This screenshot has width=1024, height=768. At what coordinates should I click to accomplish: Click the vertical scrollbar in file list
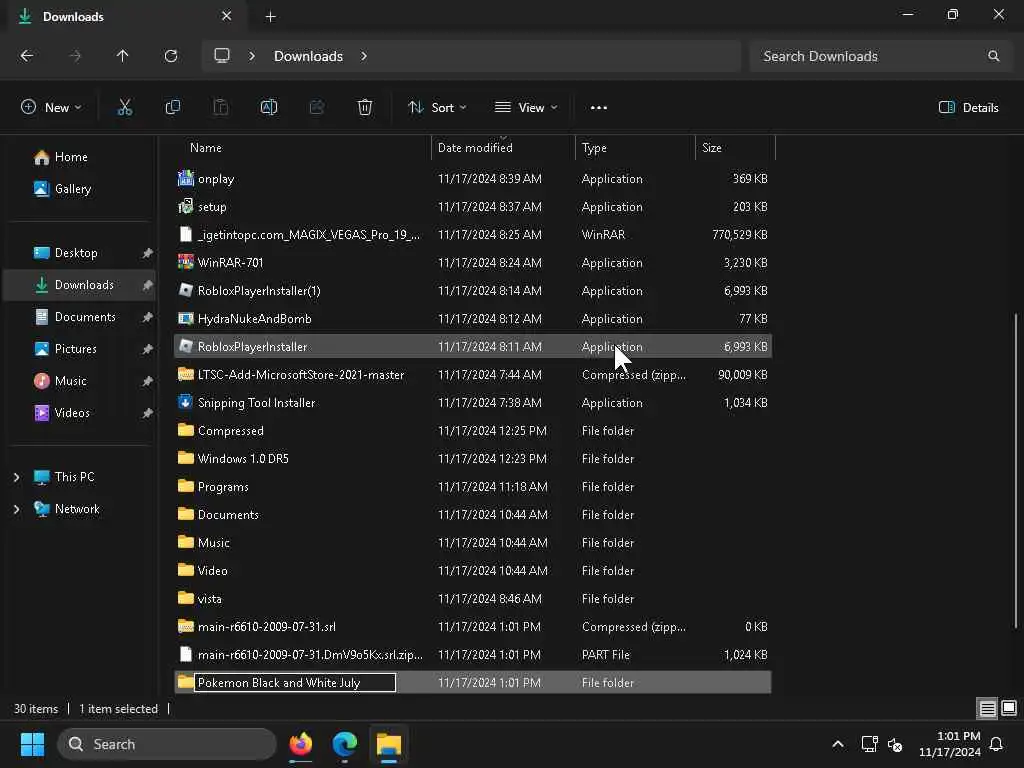[x=1016, y=470]
